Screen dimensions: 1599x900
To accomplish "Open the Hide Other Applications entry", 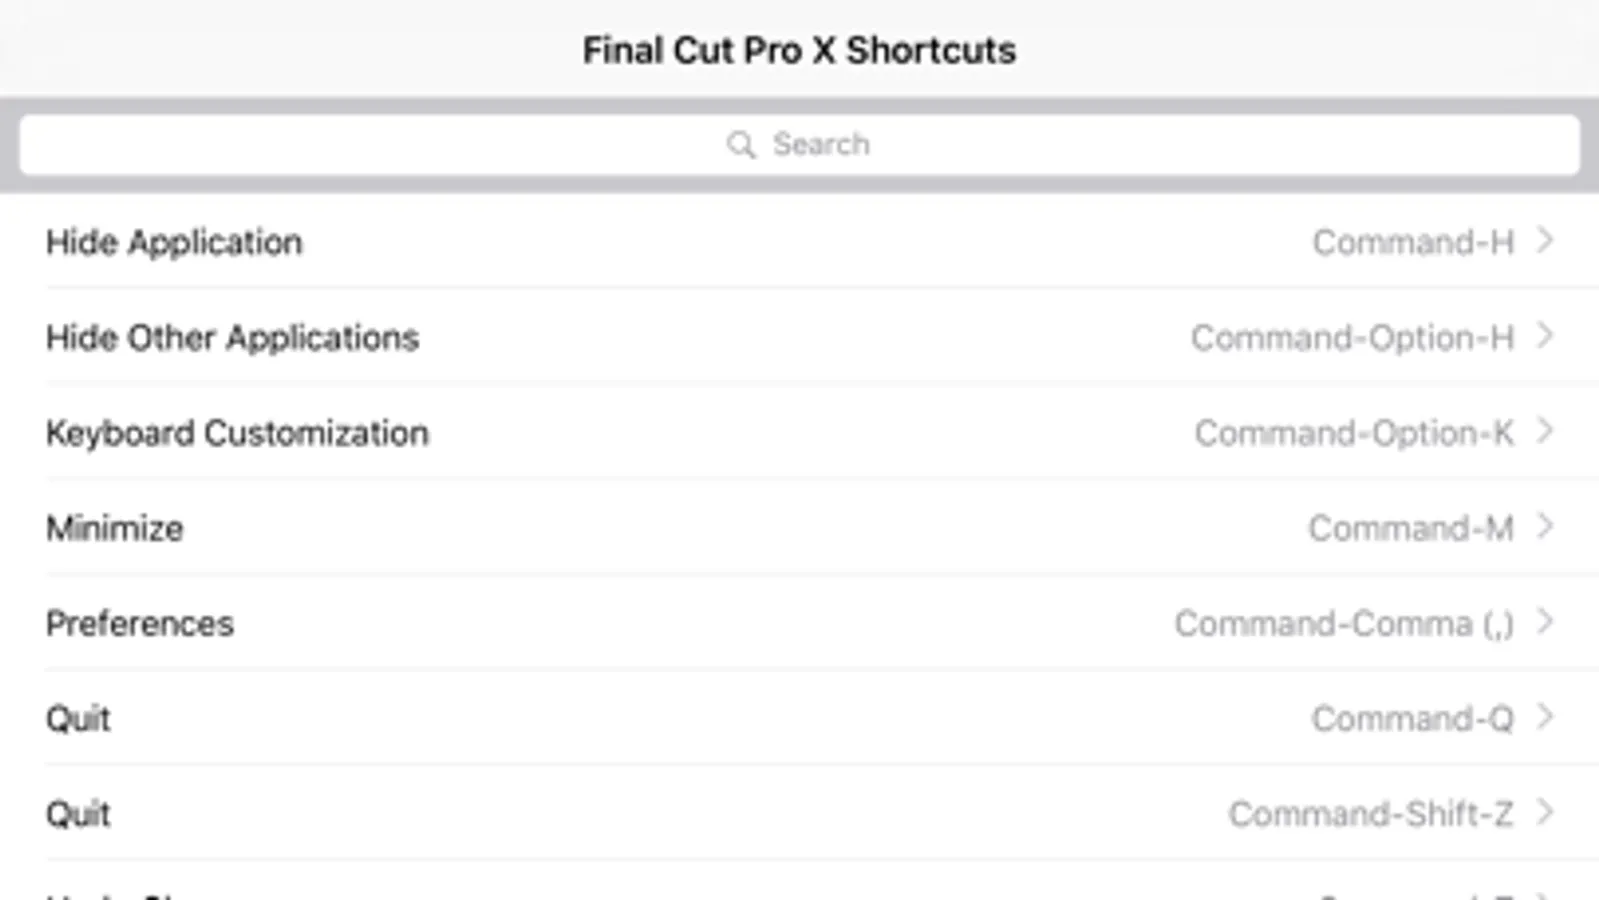I will tap(799, 337).
